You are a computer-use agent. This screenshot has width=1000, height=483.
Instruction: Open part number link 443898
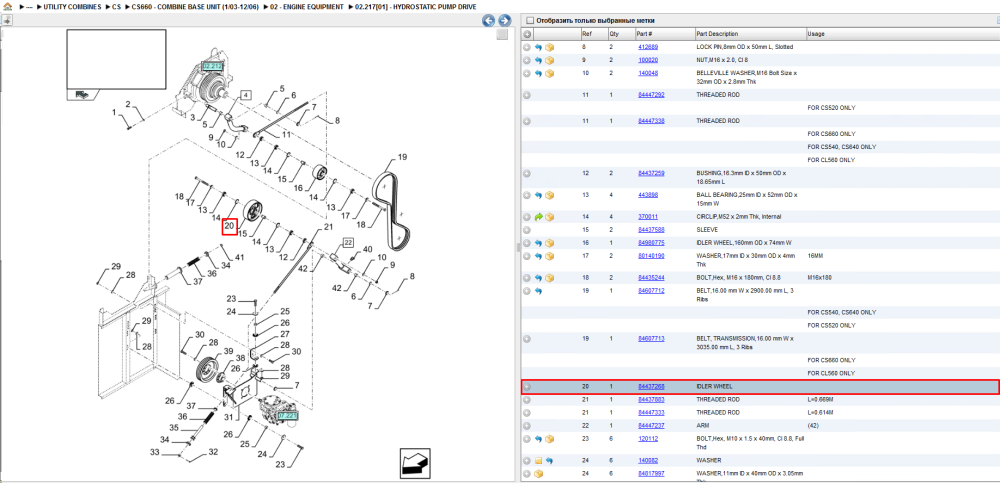point(648,195)
